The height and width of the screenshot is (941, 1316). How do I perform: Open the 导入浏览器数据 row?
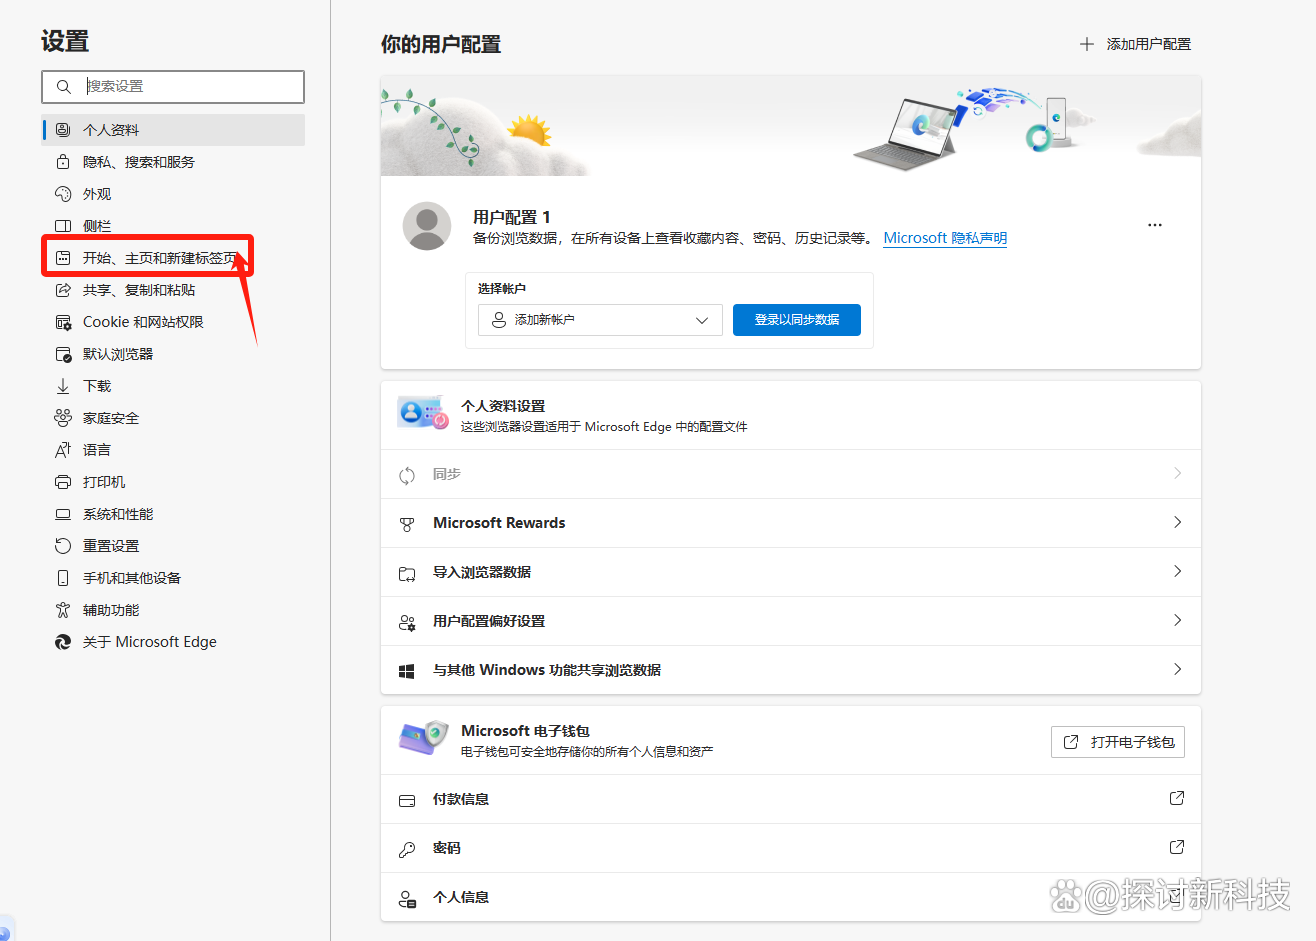[x=791, y=572]
